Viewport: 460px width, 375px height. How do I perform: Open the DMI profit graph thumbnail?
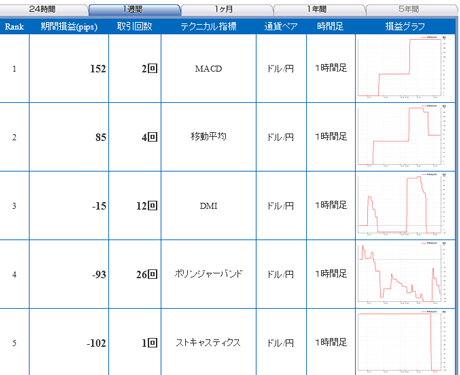click(x=402, y=204)
